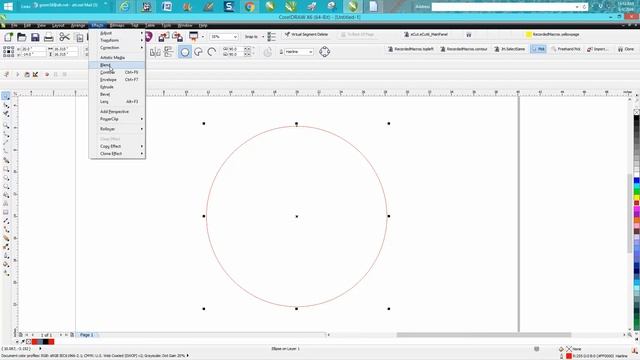This screenshot has height=360, width=640.
Task: Click the Virtual Segment Delete button
Action: point(306,35)
